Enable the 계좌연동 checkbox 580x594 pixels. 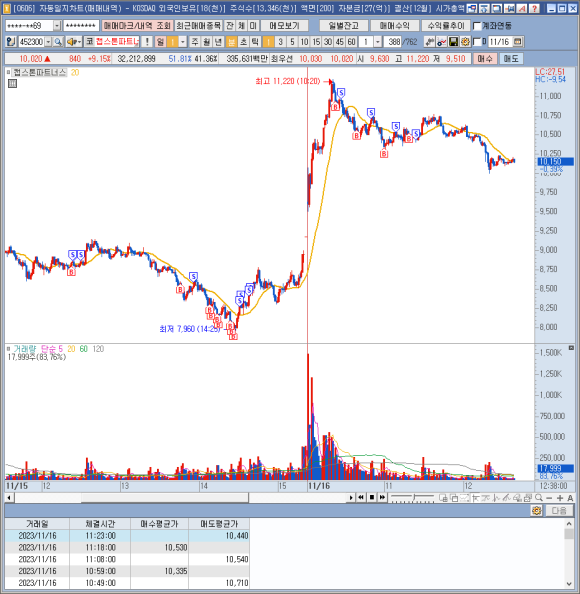(477, 26)
